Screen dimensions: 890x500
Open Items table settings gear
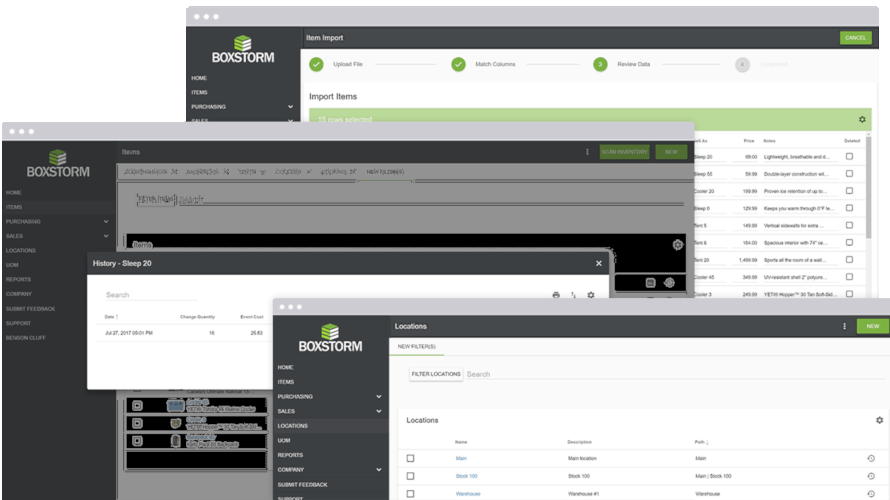[x=678, y=245]
